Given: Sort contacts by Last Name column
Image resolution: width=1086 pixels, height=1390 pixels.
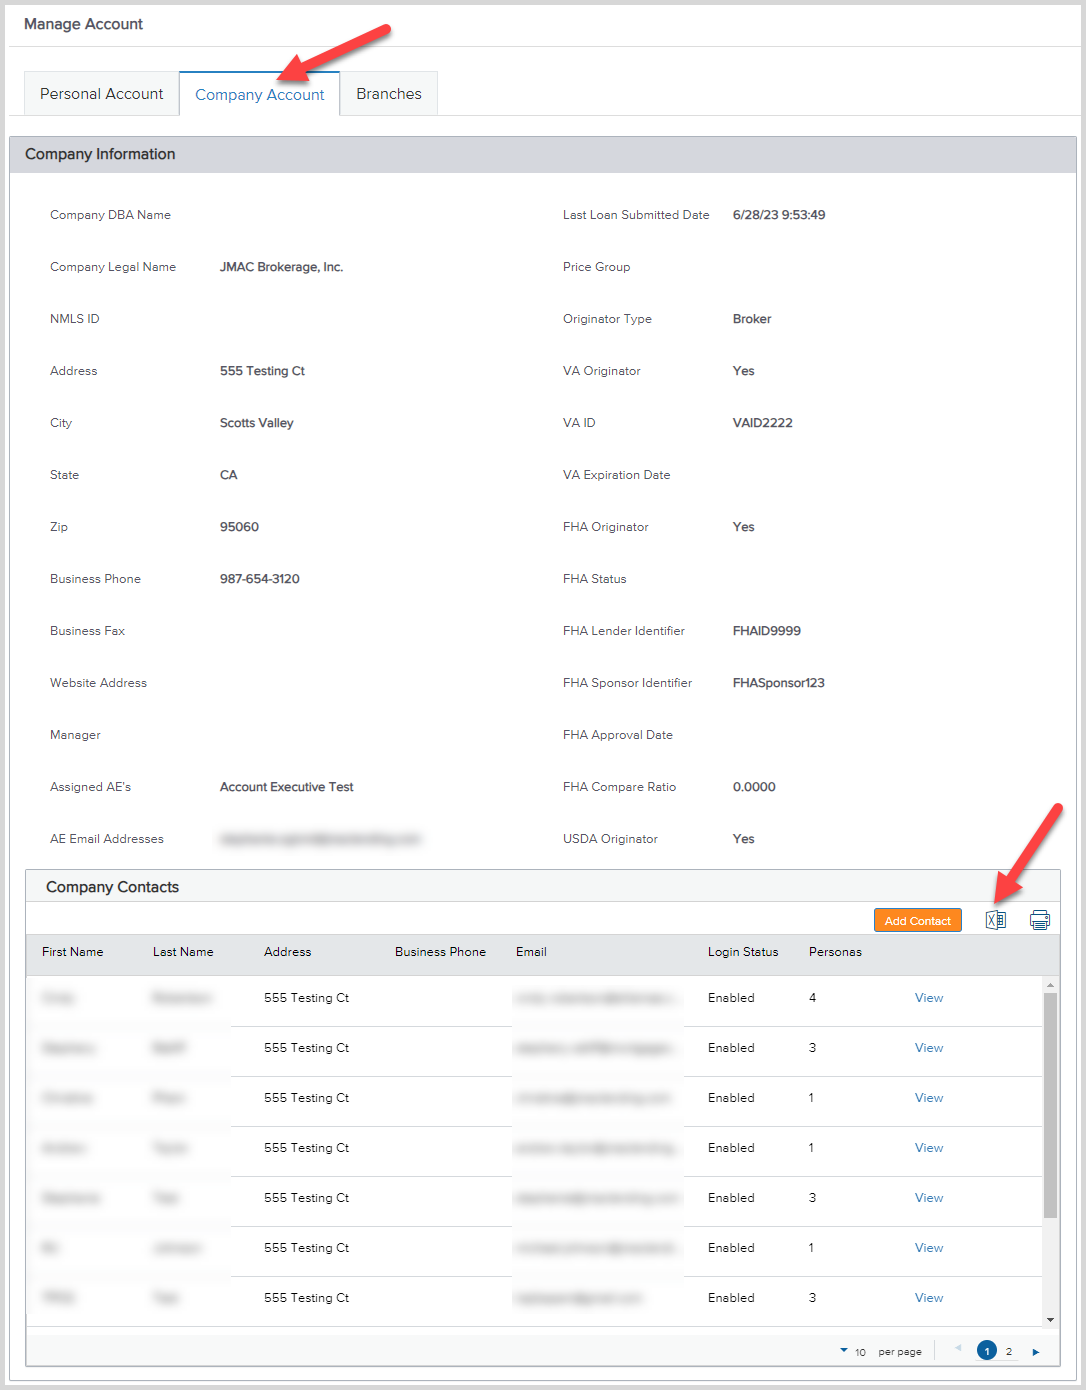Looking at the screenshot, I should (x=183, y=952).
